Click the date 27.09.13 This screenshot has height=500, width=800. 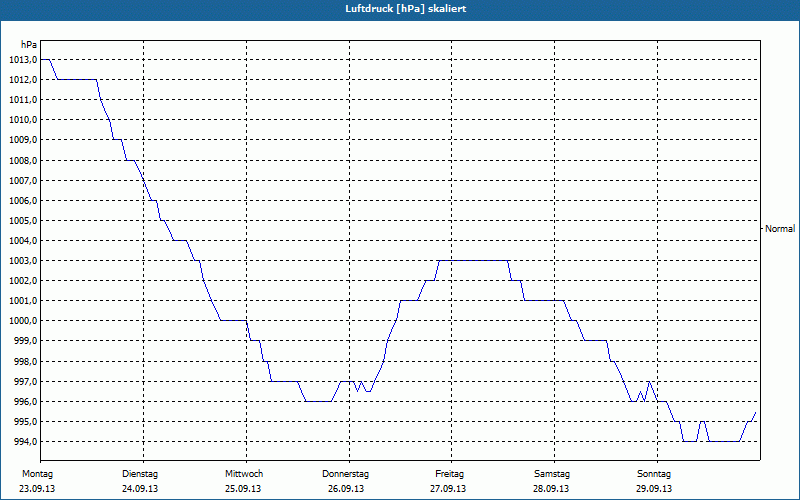448,489
